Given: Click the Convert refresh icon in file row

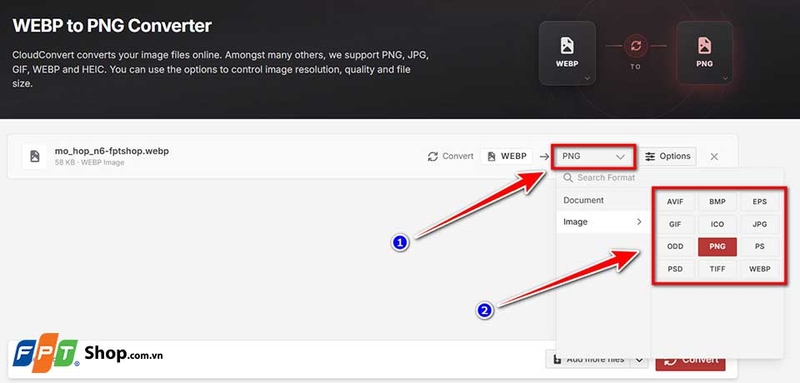Looking at the screenshot, I should click(433, 157).
